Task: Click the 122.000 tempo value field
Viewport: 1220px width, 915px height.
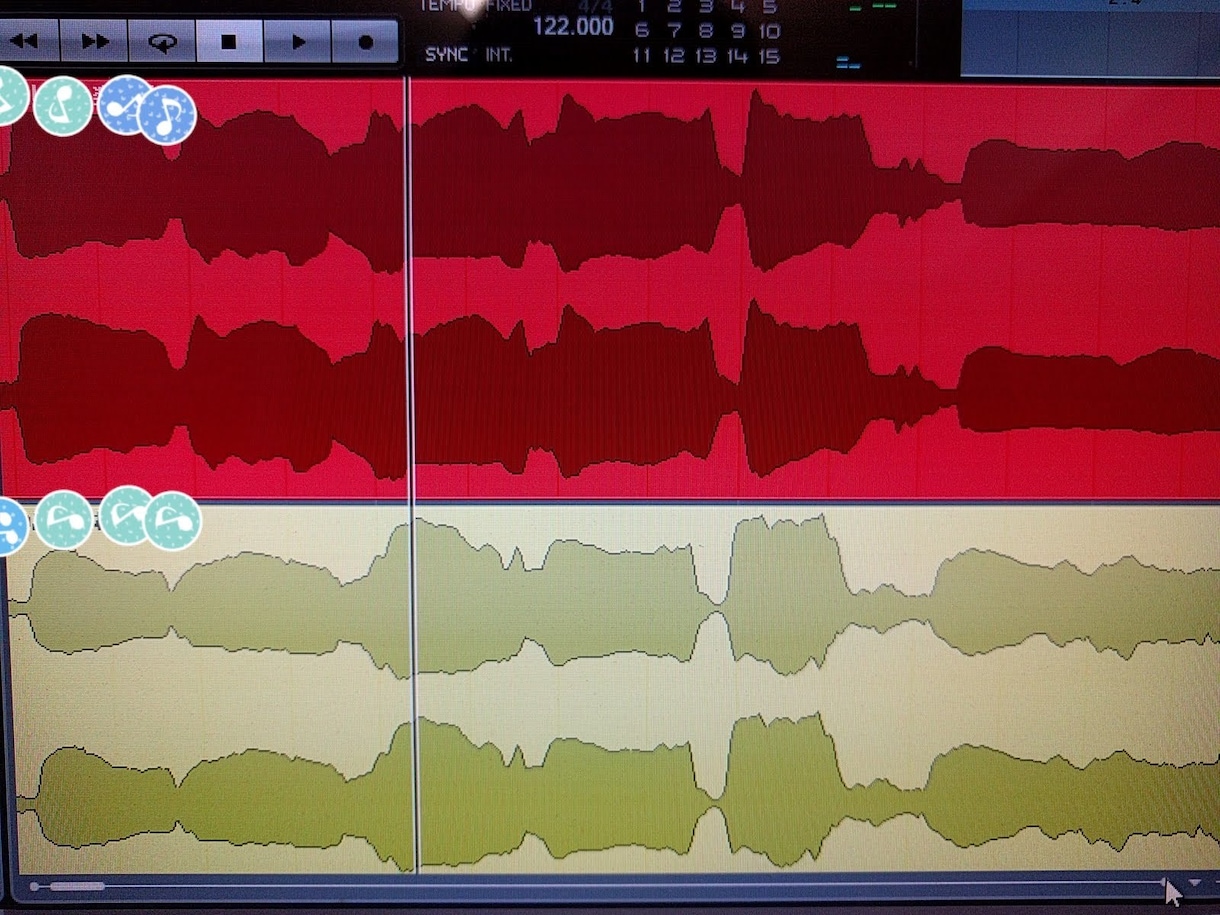Action: (x=572, y=27)
